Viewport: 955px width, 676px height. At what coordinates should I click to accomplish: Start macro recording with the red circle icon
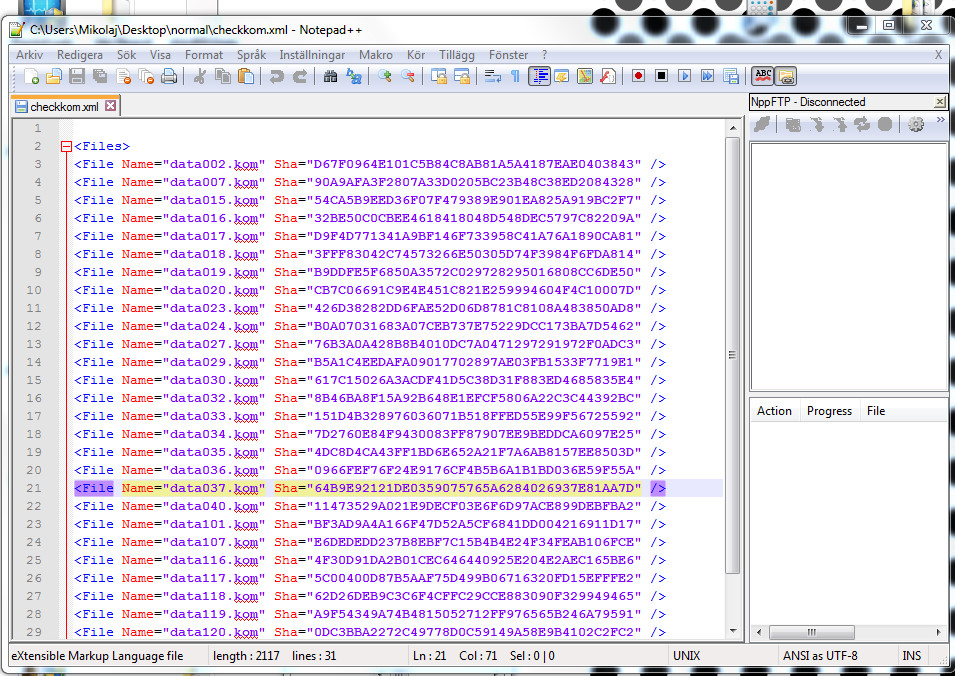[638, 76]
